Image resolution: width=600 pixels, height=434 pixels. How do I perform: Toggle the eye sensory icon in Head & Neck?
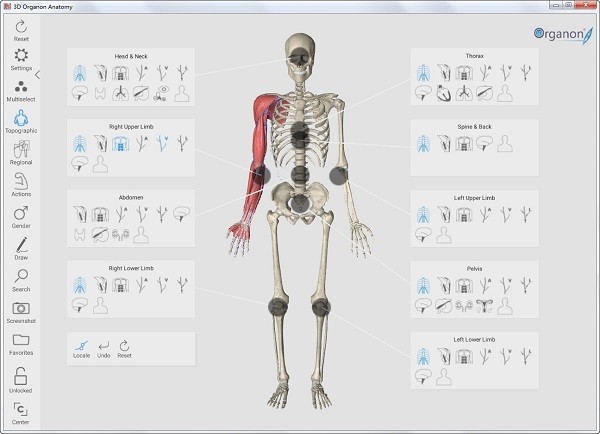tap(161, 93)
